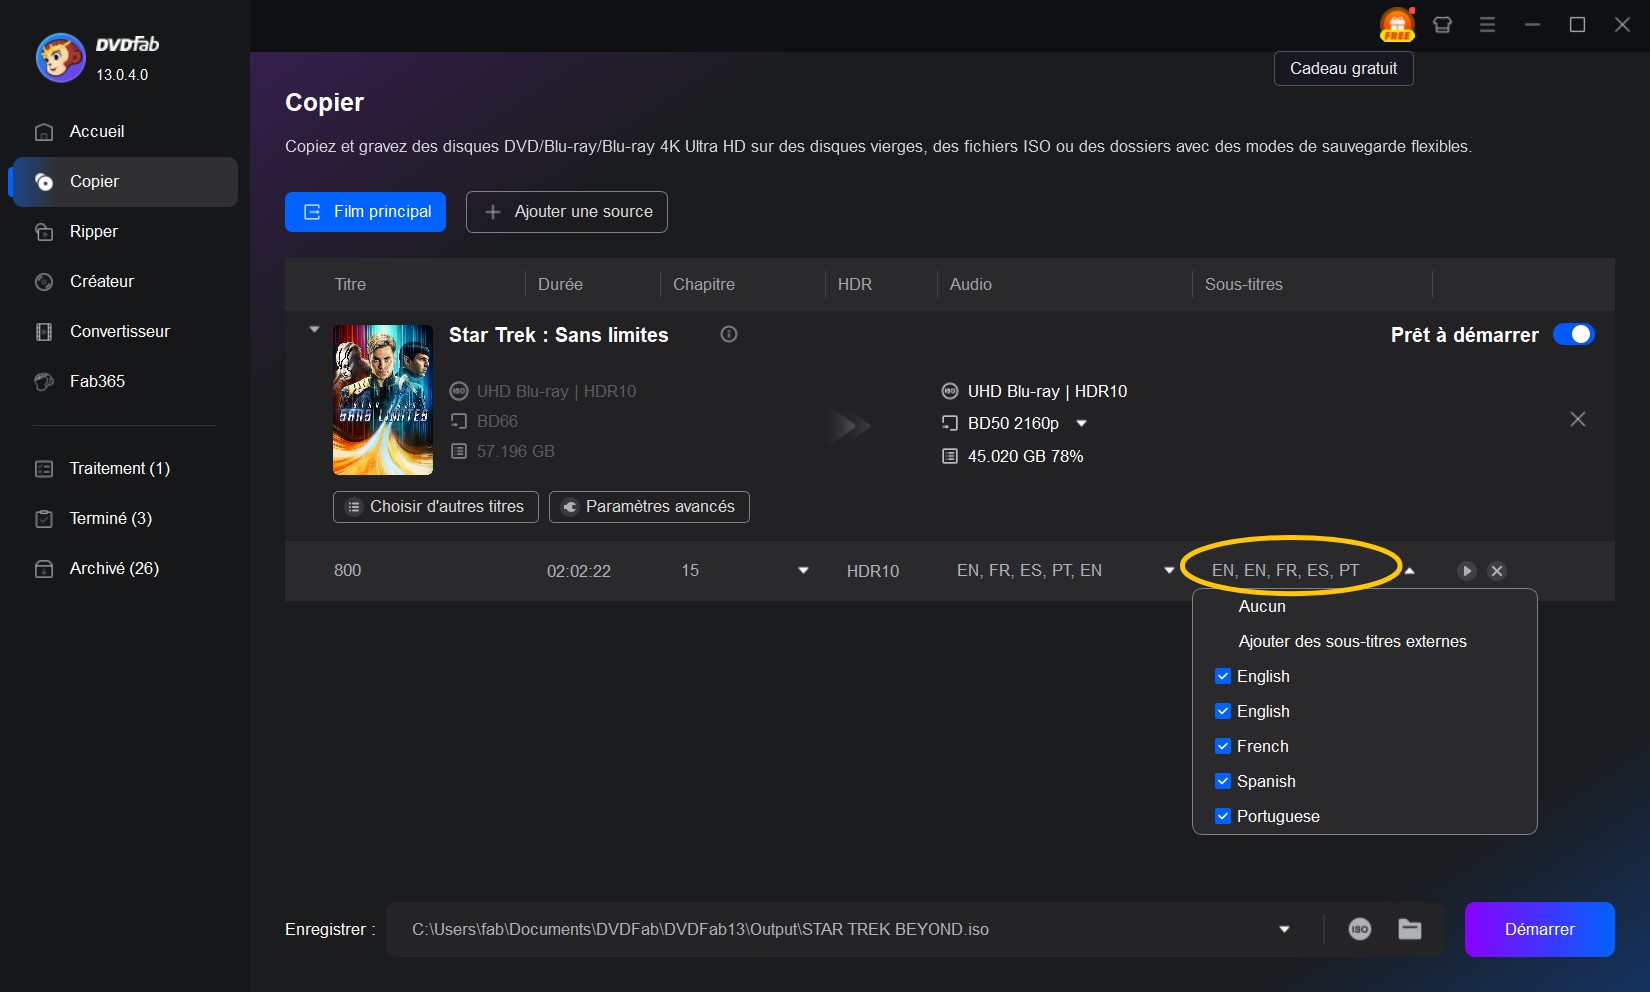Viewport: 1650px width, 992px height.
Task: Open the Accueil home screen
Action: [95, 131]
